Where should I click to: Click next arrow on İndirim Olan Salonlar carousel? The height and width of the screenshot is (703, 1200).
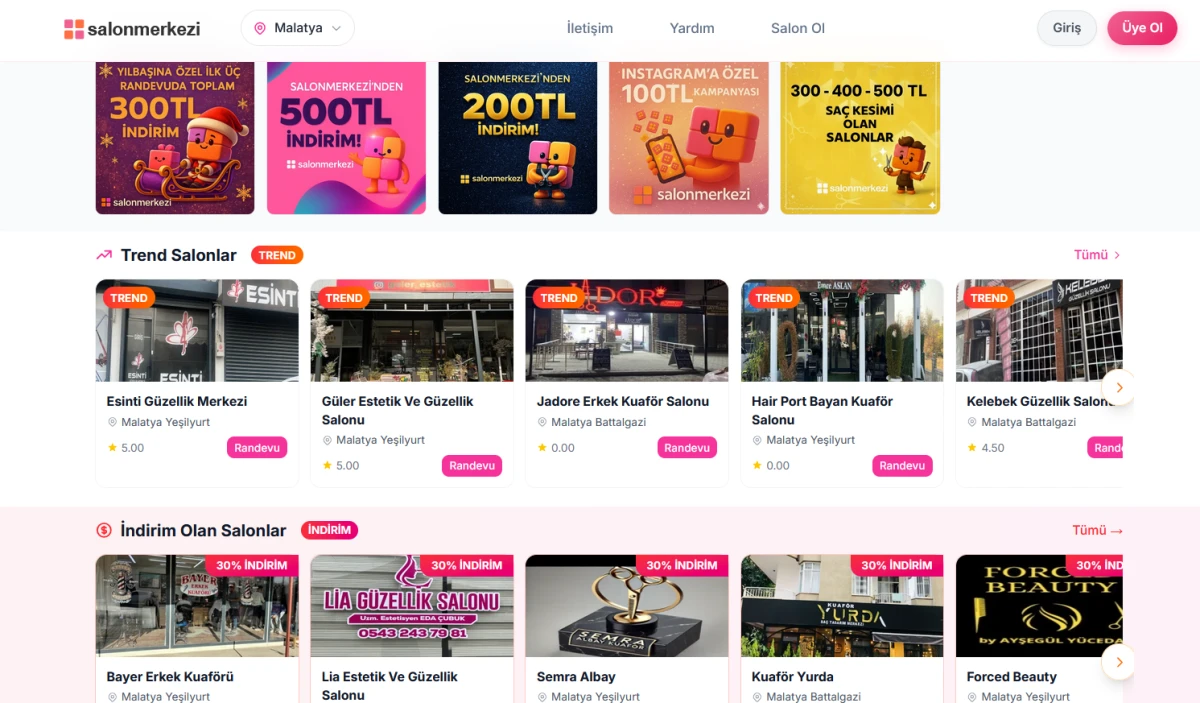click(x=1119, y=662)
